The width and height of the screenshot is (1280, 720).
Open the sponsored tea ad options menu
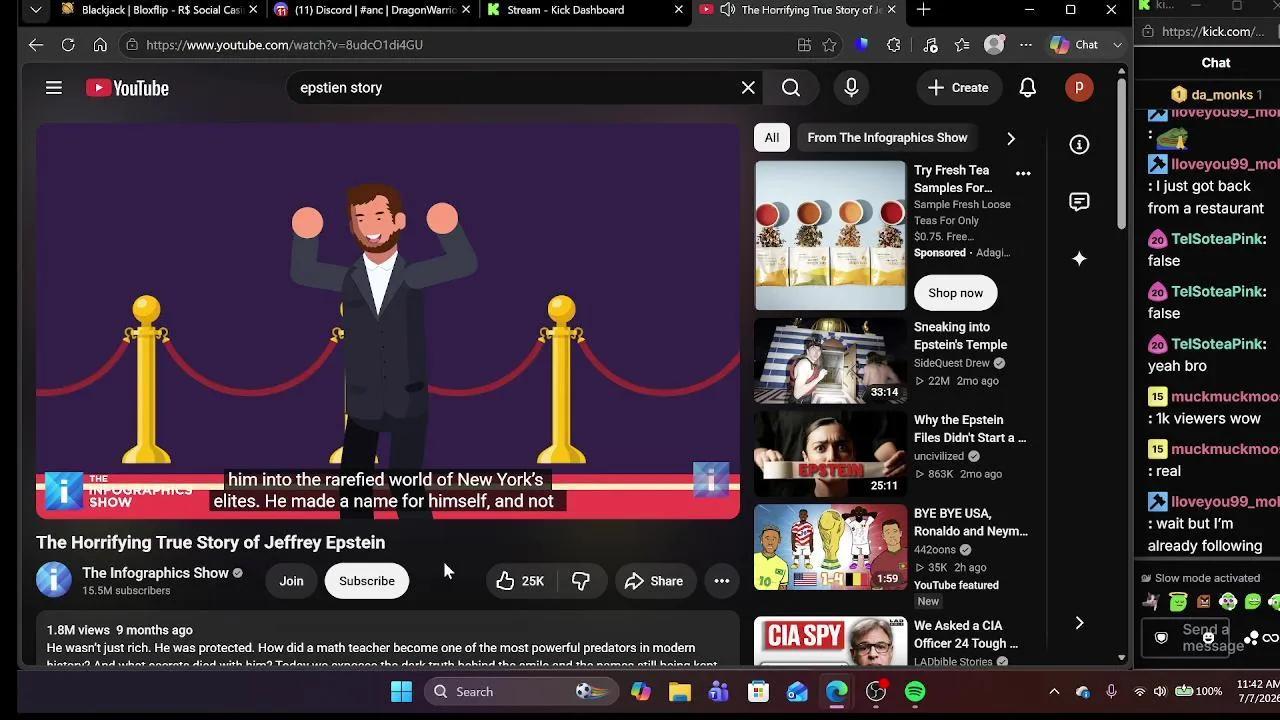click(1023, 174)
